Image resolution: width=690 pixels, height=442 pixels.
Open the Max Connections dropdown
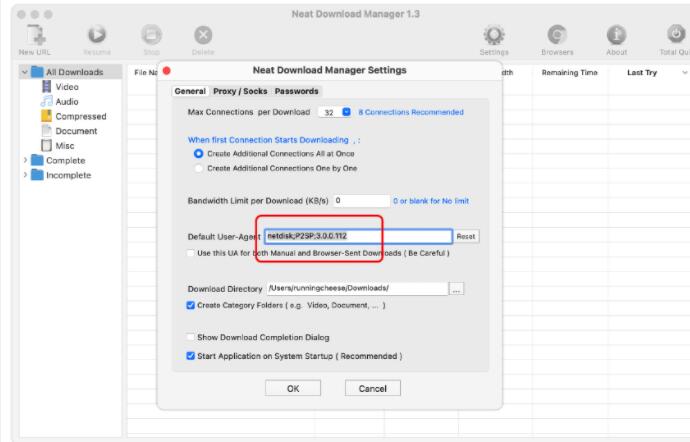pos(346,112)
